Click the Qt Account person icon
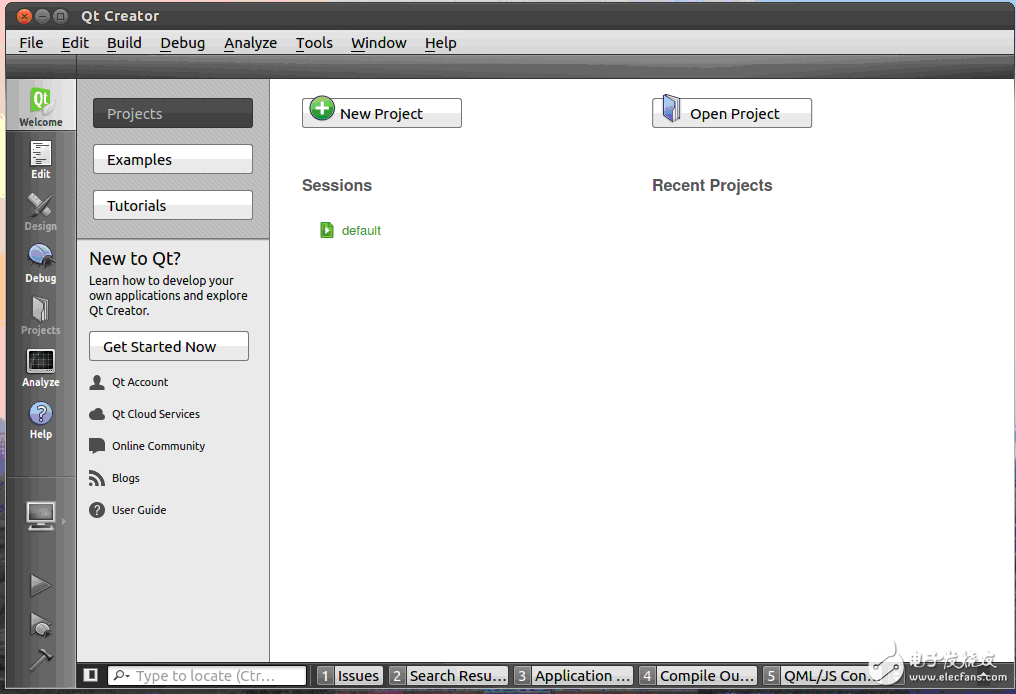 pos(97,382)
